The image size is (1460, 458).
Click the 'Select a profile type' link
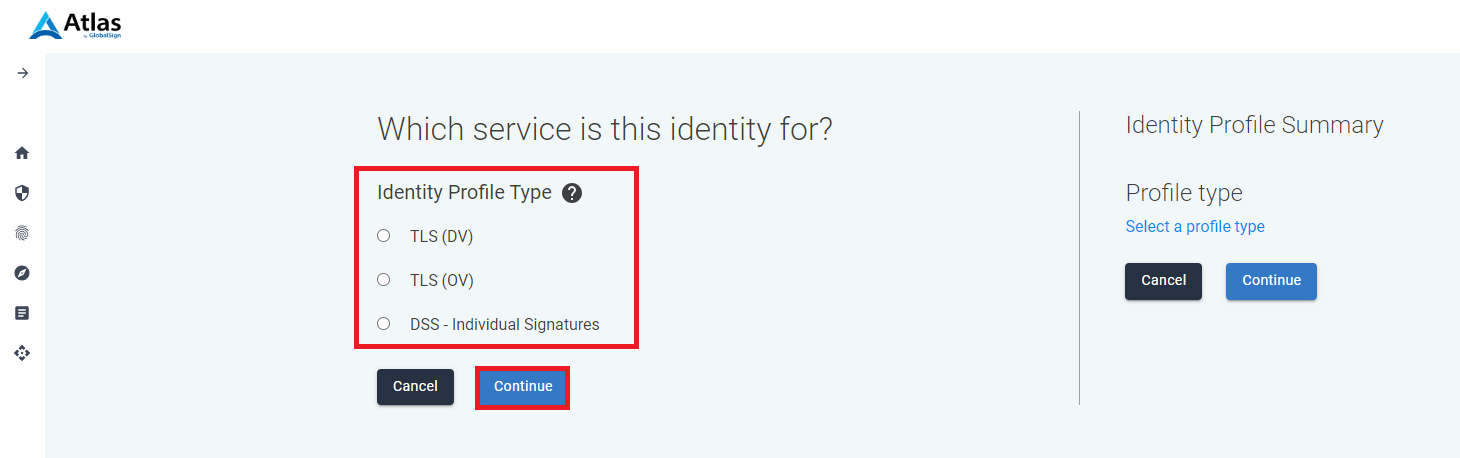pyautogui.click(x=1195, y=227)
